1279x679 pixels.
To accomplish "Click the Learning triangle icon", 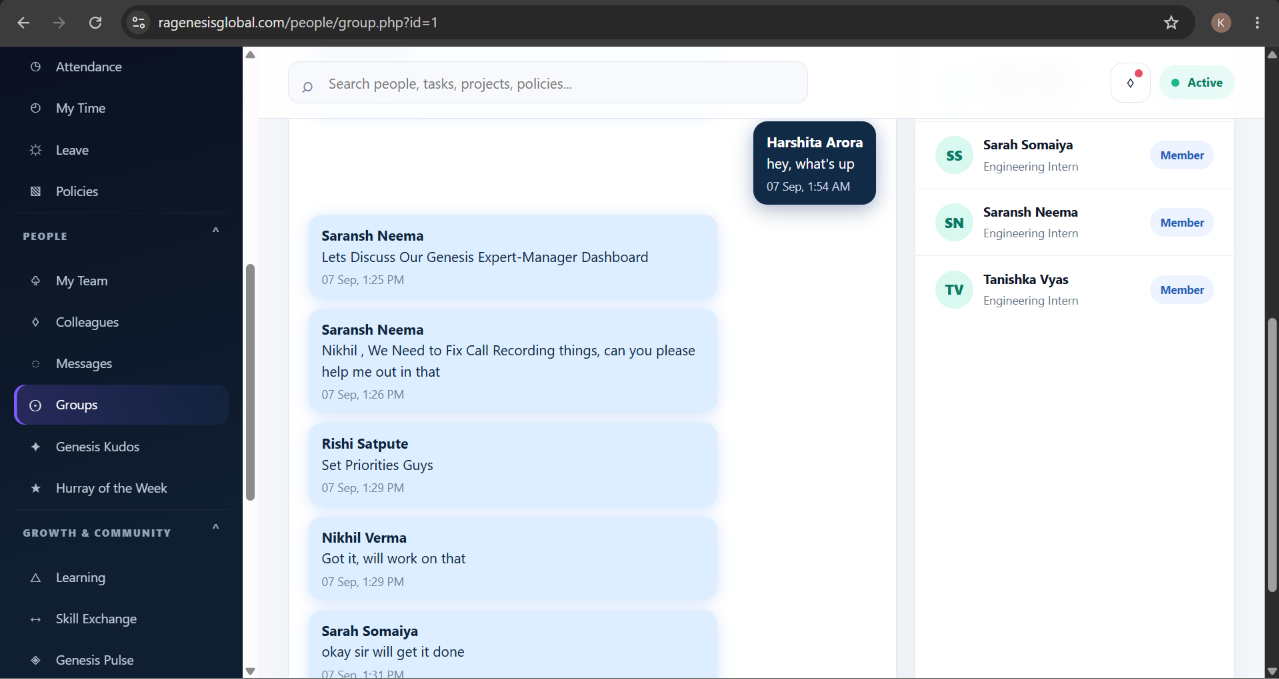I will coord(36,578).
